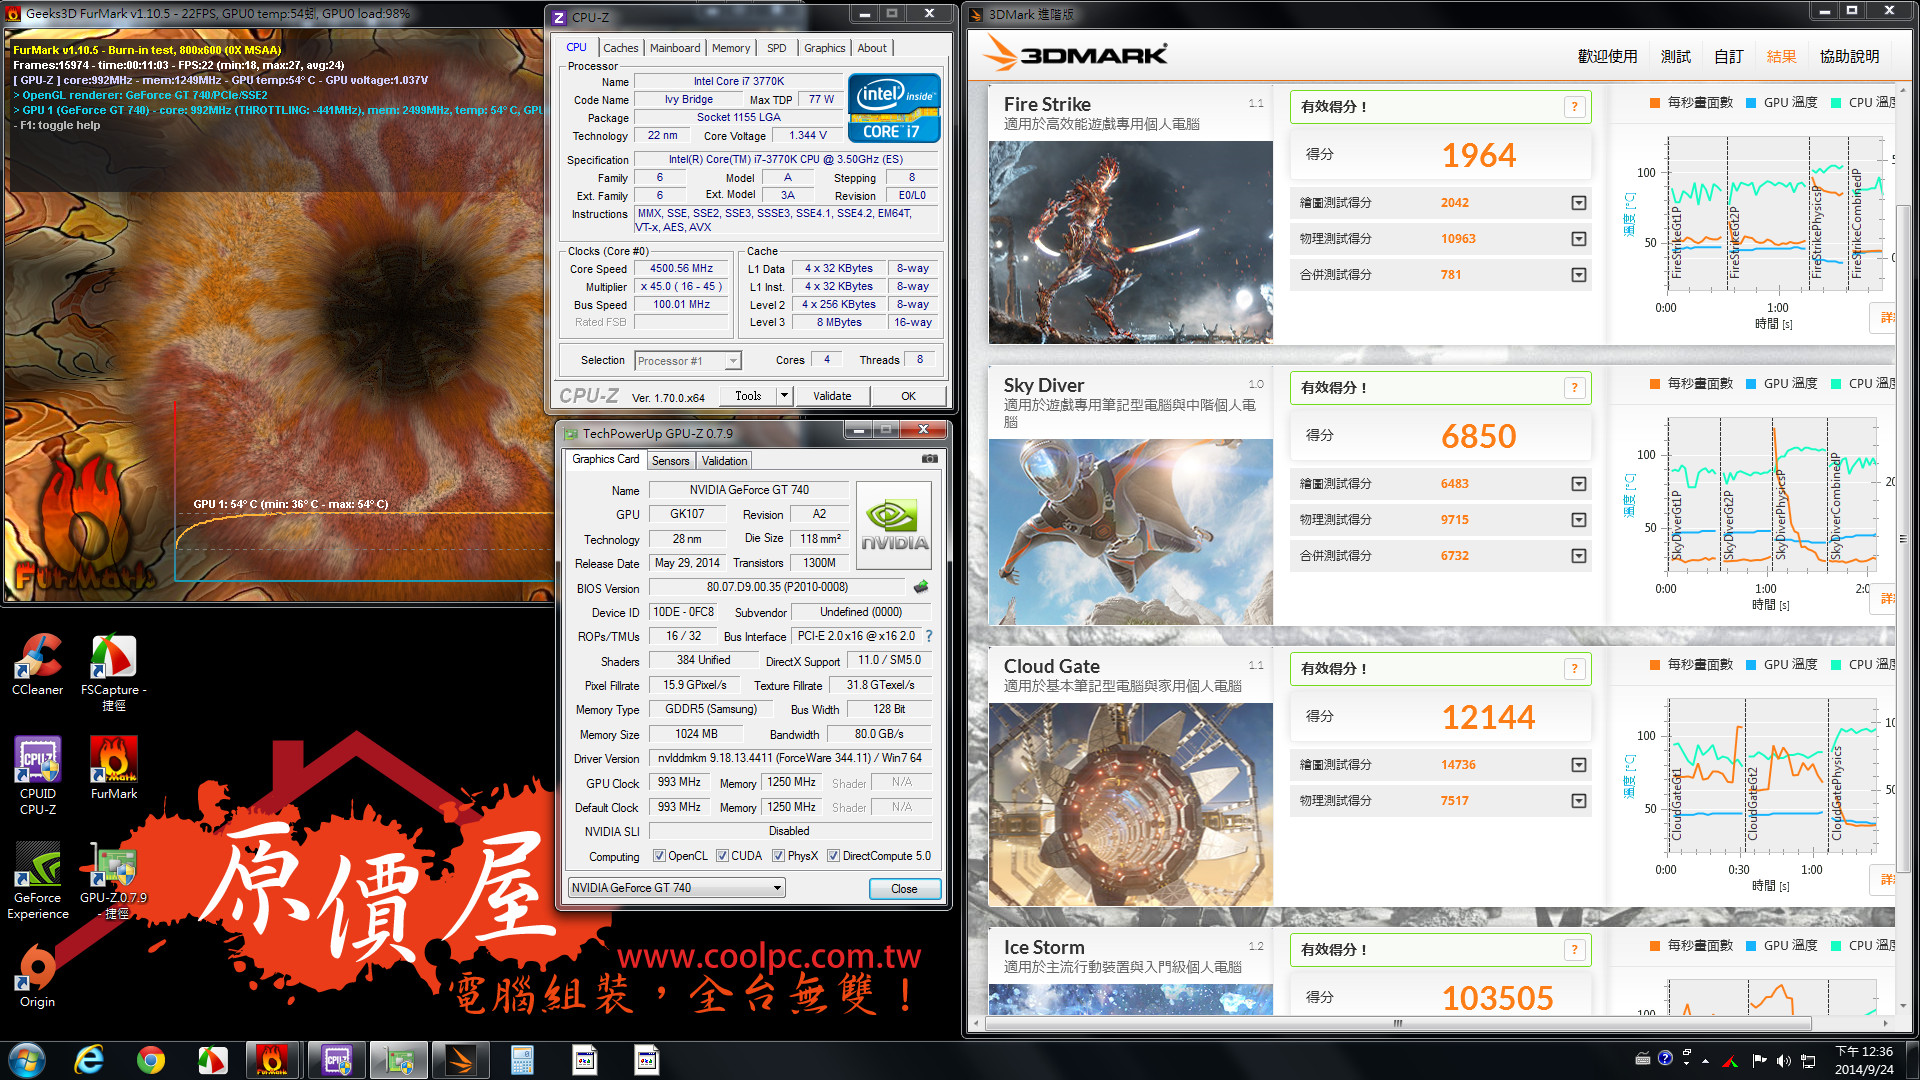Expand Fire Strike physics score 10963

point(1579,239)
